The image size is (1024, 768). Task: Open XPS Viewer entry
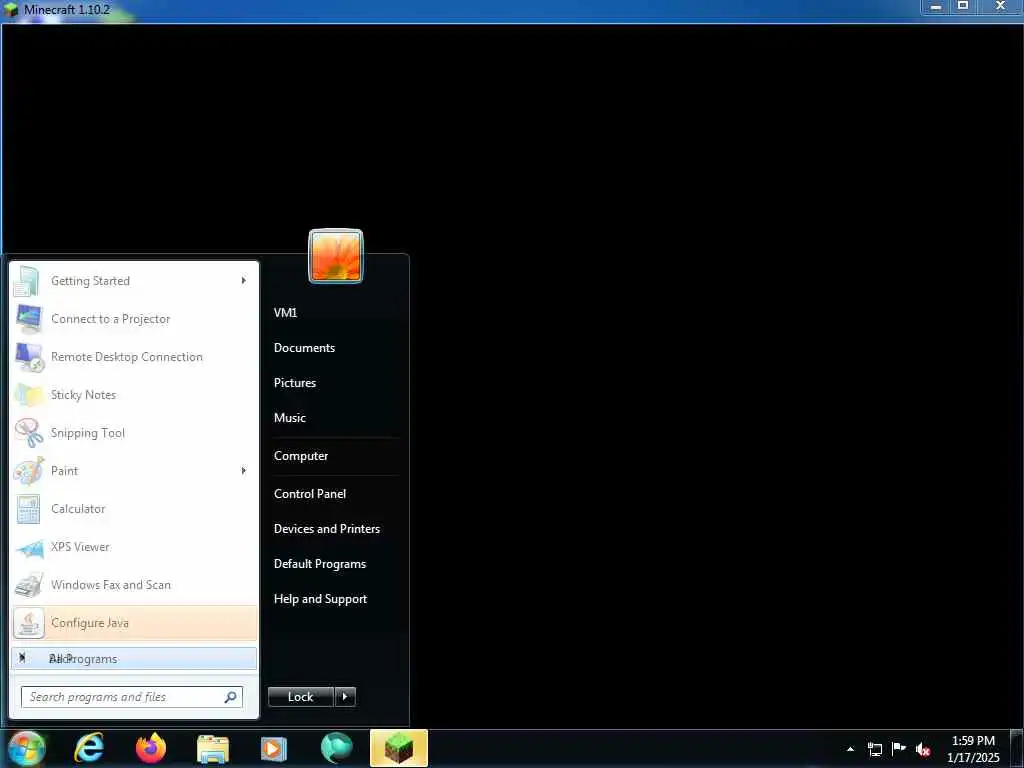(135, 547)
